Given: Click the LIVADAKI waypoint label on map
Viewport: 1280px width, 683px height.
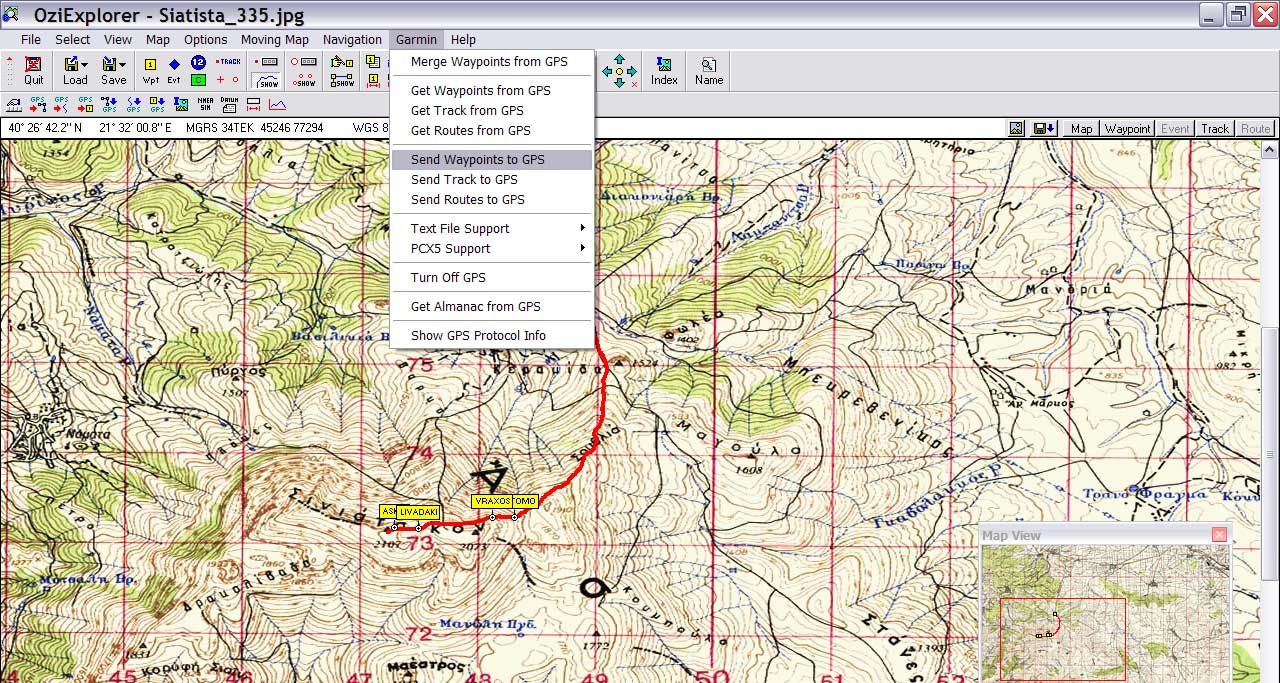Looking at the screenshot, I should coord(419,512).
